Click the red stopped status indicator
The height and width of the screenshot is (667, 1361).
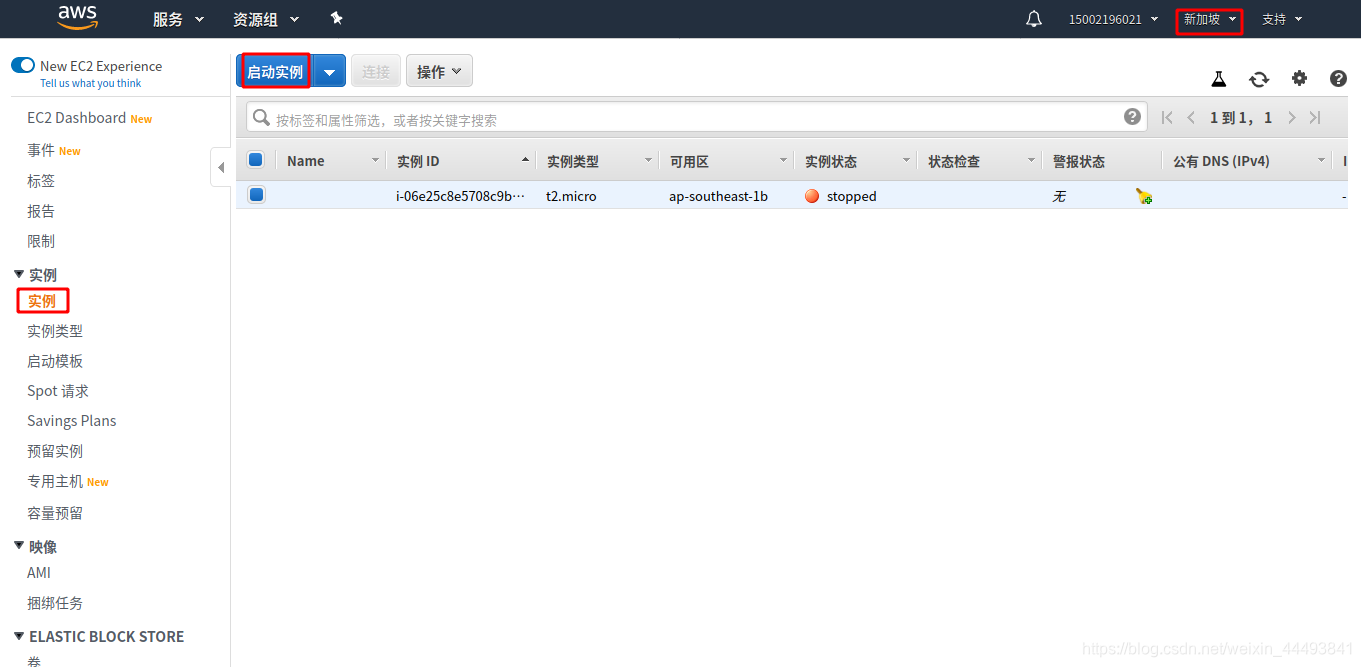(x=812, y=196)
